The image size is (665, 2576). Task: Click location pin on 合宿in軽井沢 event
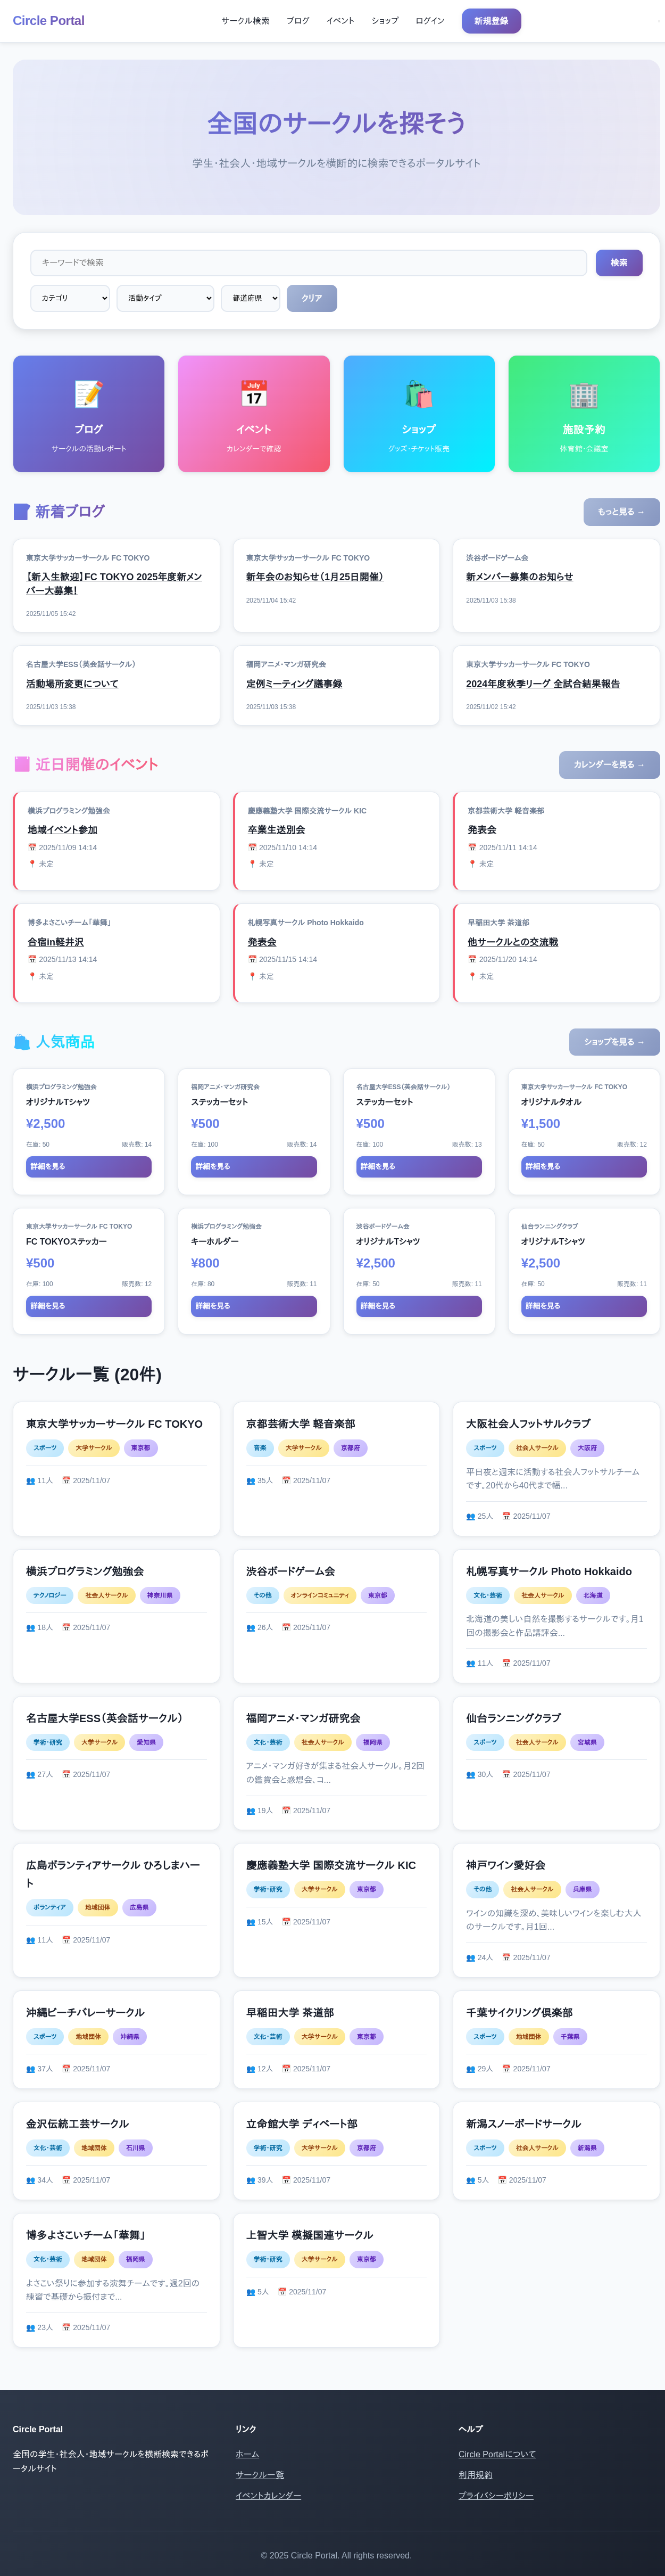tap(32, 976)
